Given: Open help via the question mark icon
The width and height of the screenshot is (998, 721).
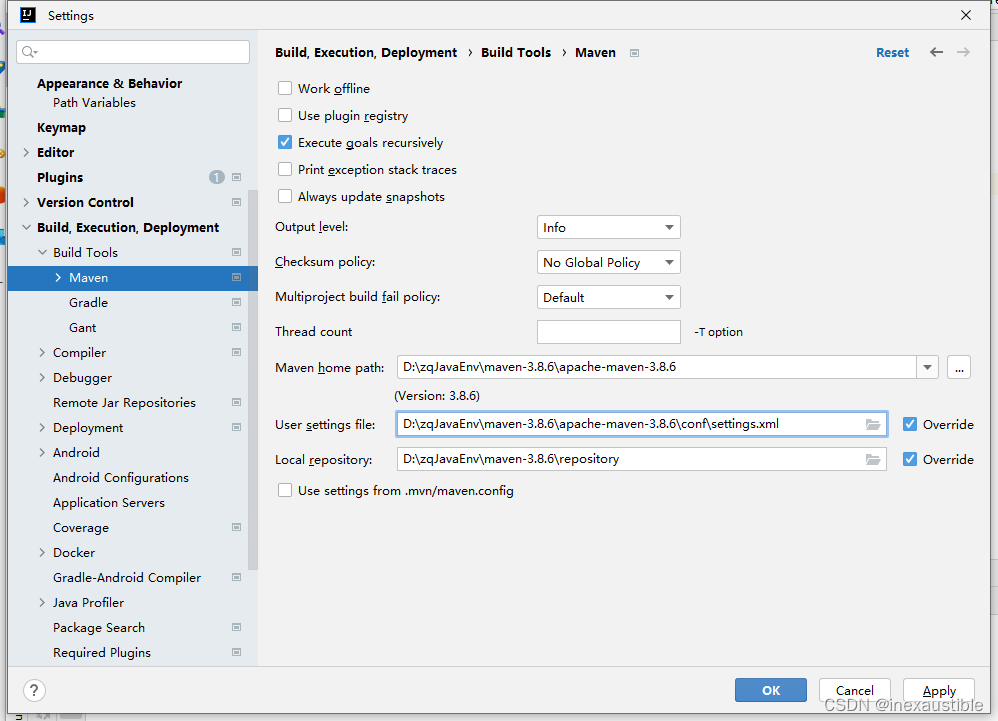Looking at the screenshot, I should click(x=34, y=690).
